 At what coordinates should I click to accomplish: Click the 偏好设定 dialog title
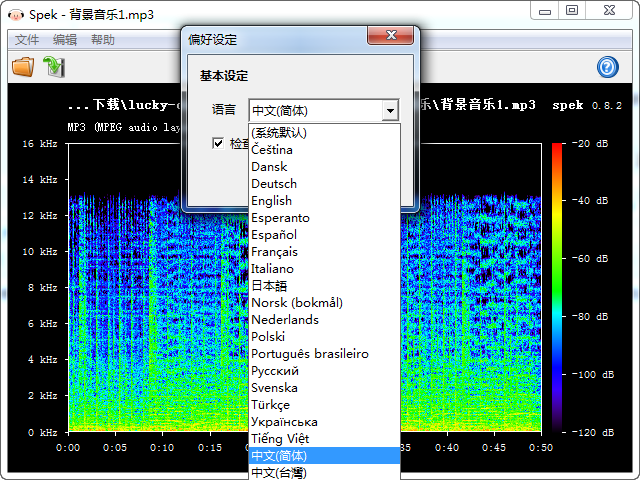[x=212, y=40]
